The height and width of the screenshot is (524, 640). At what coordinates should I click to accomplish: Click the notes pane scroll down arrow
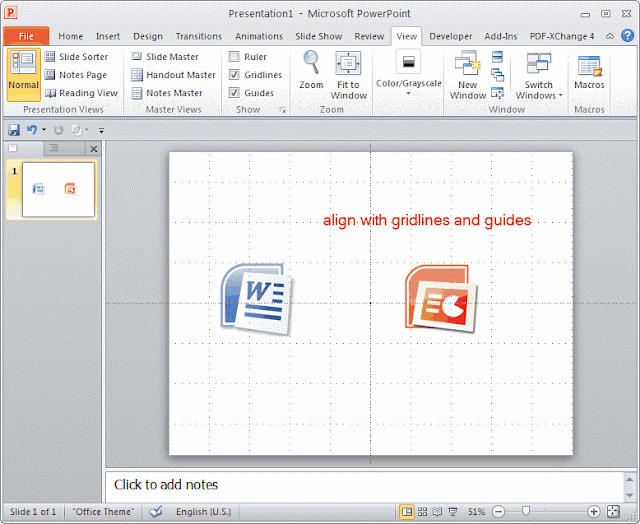(x=629, y=495)
